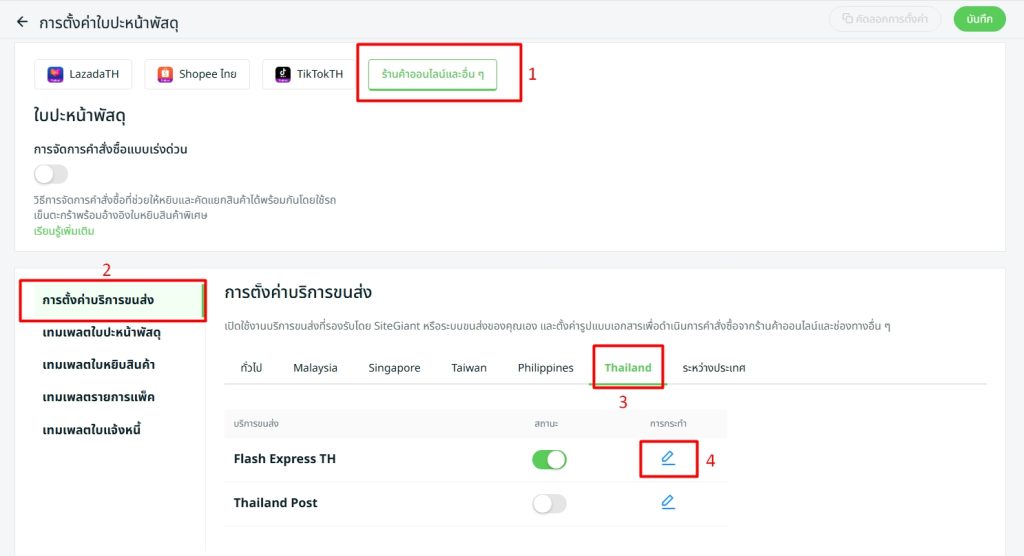Click the TikTok logo icon
This screenshot has width=1024, height=556.
[x=283, y=74]
